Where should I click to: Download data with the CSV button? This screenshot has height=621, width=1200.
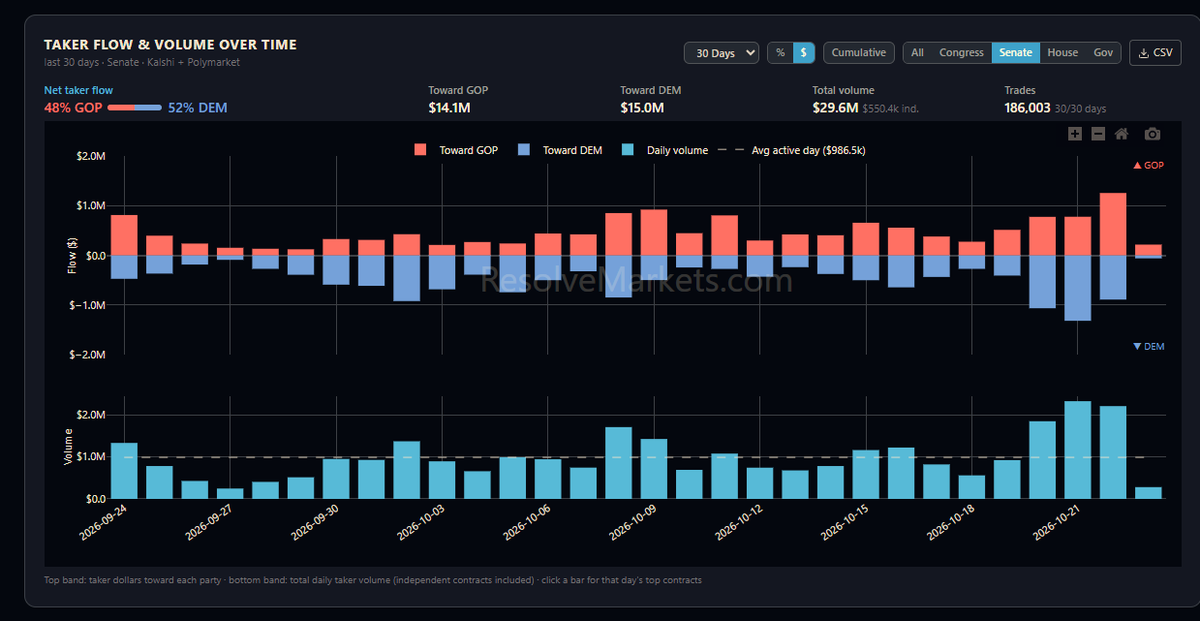click(x=1154, y=53)
